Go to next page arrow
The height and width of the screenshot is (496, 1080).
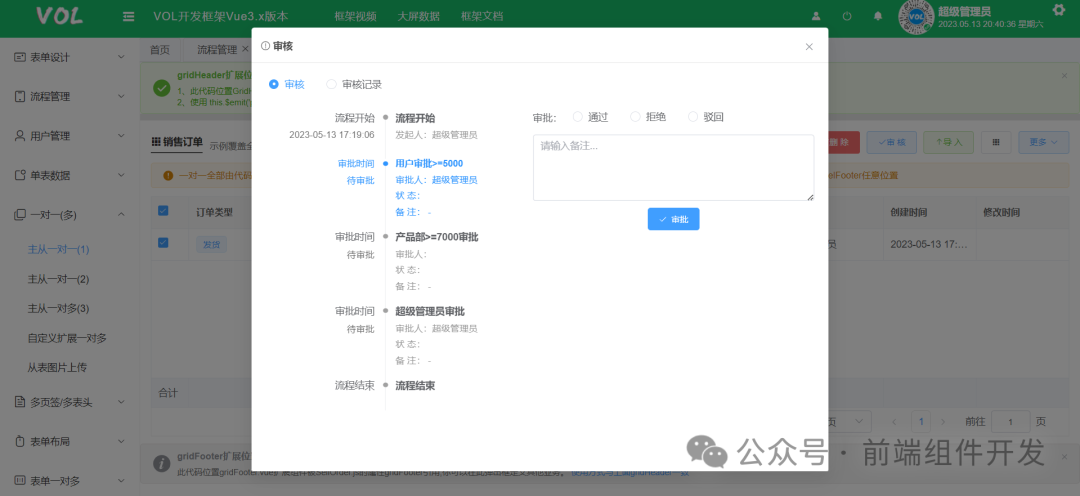tap(943, 421)
